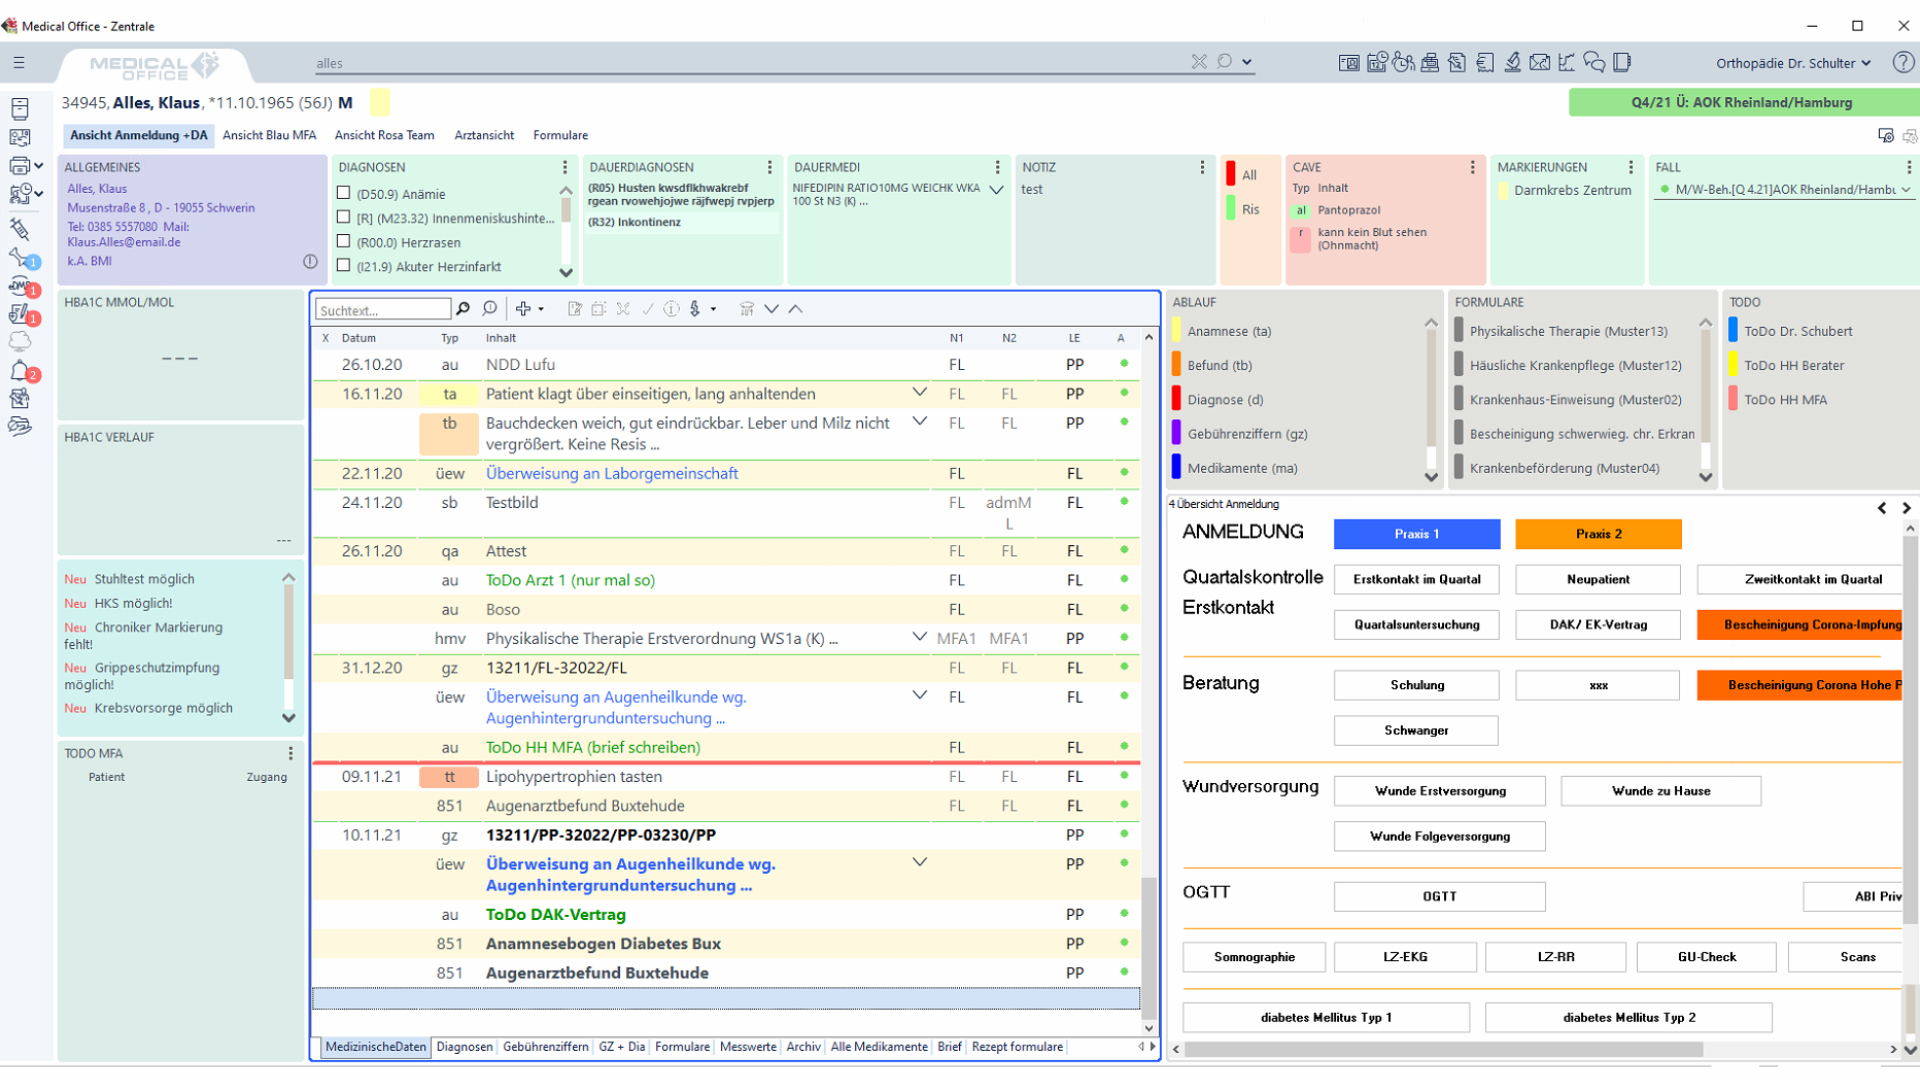Open the patient ID card toolbar icon
The image size is (1920, 1080).
click(1348, 63)
